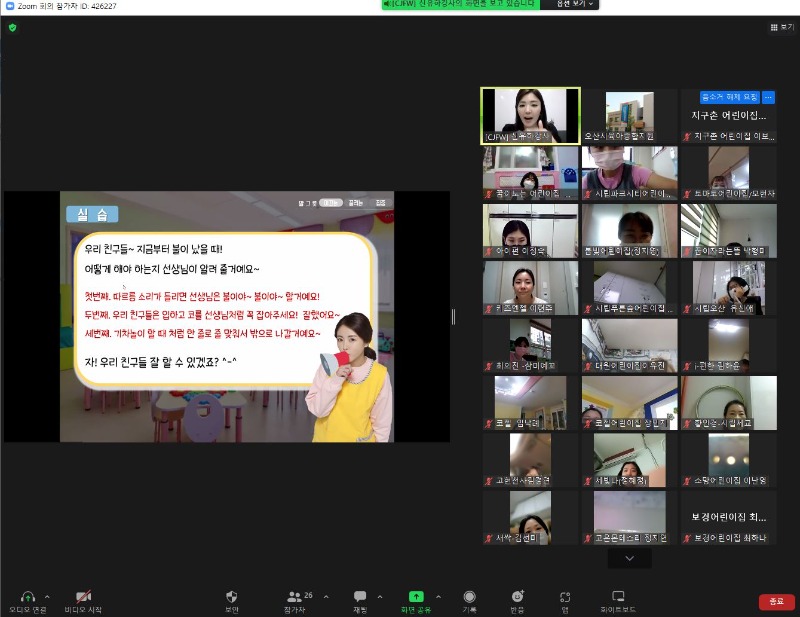Click the three-dot more button on participant tile
800x617 pixels.
(768, 97)
